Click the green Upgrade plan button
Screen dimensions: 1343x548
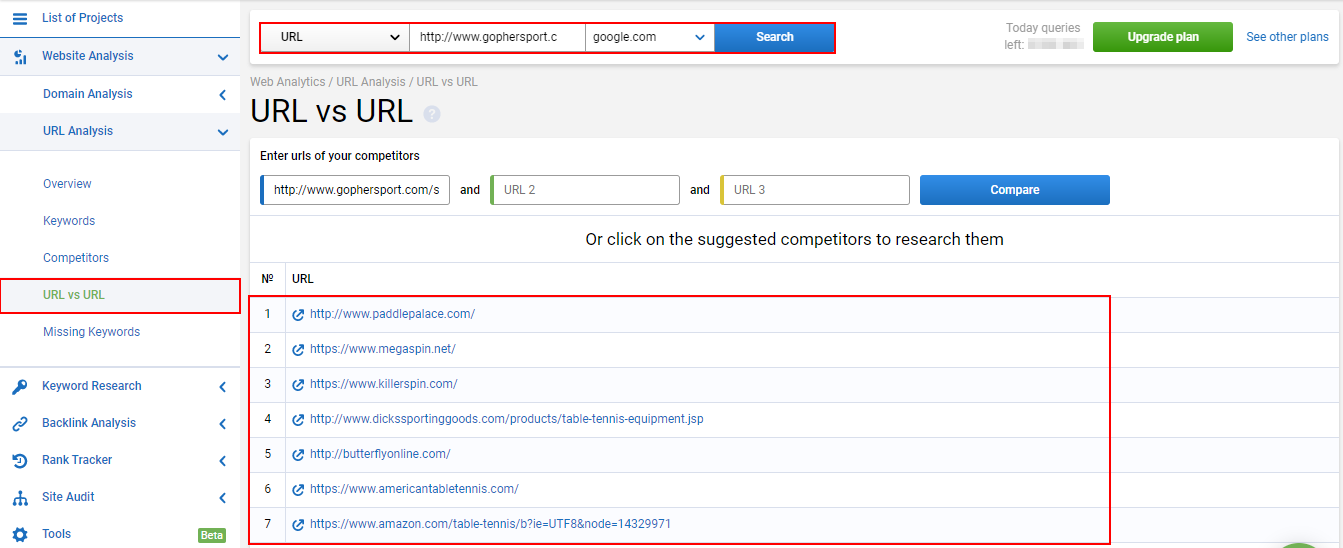click(1162, 37)
